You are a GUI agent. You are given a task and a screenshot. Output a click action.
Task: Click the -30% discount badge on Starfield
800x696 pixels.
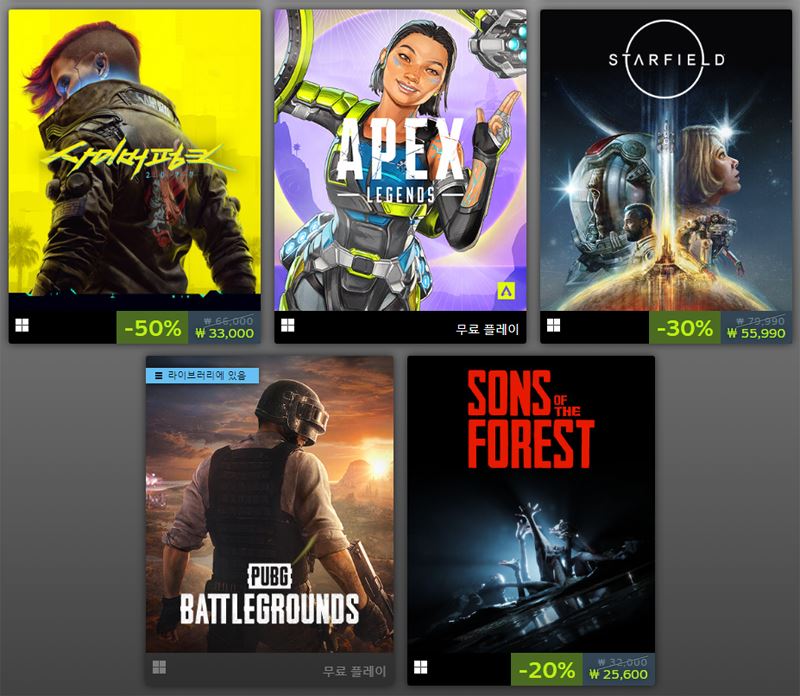685,328
